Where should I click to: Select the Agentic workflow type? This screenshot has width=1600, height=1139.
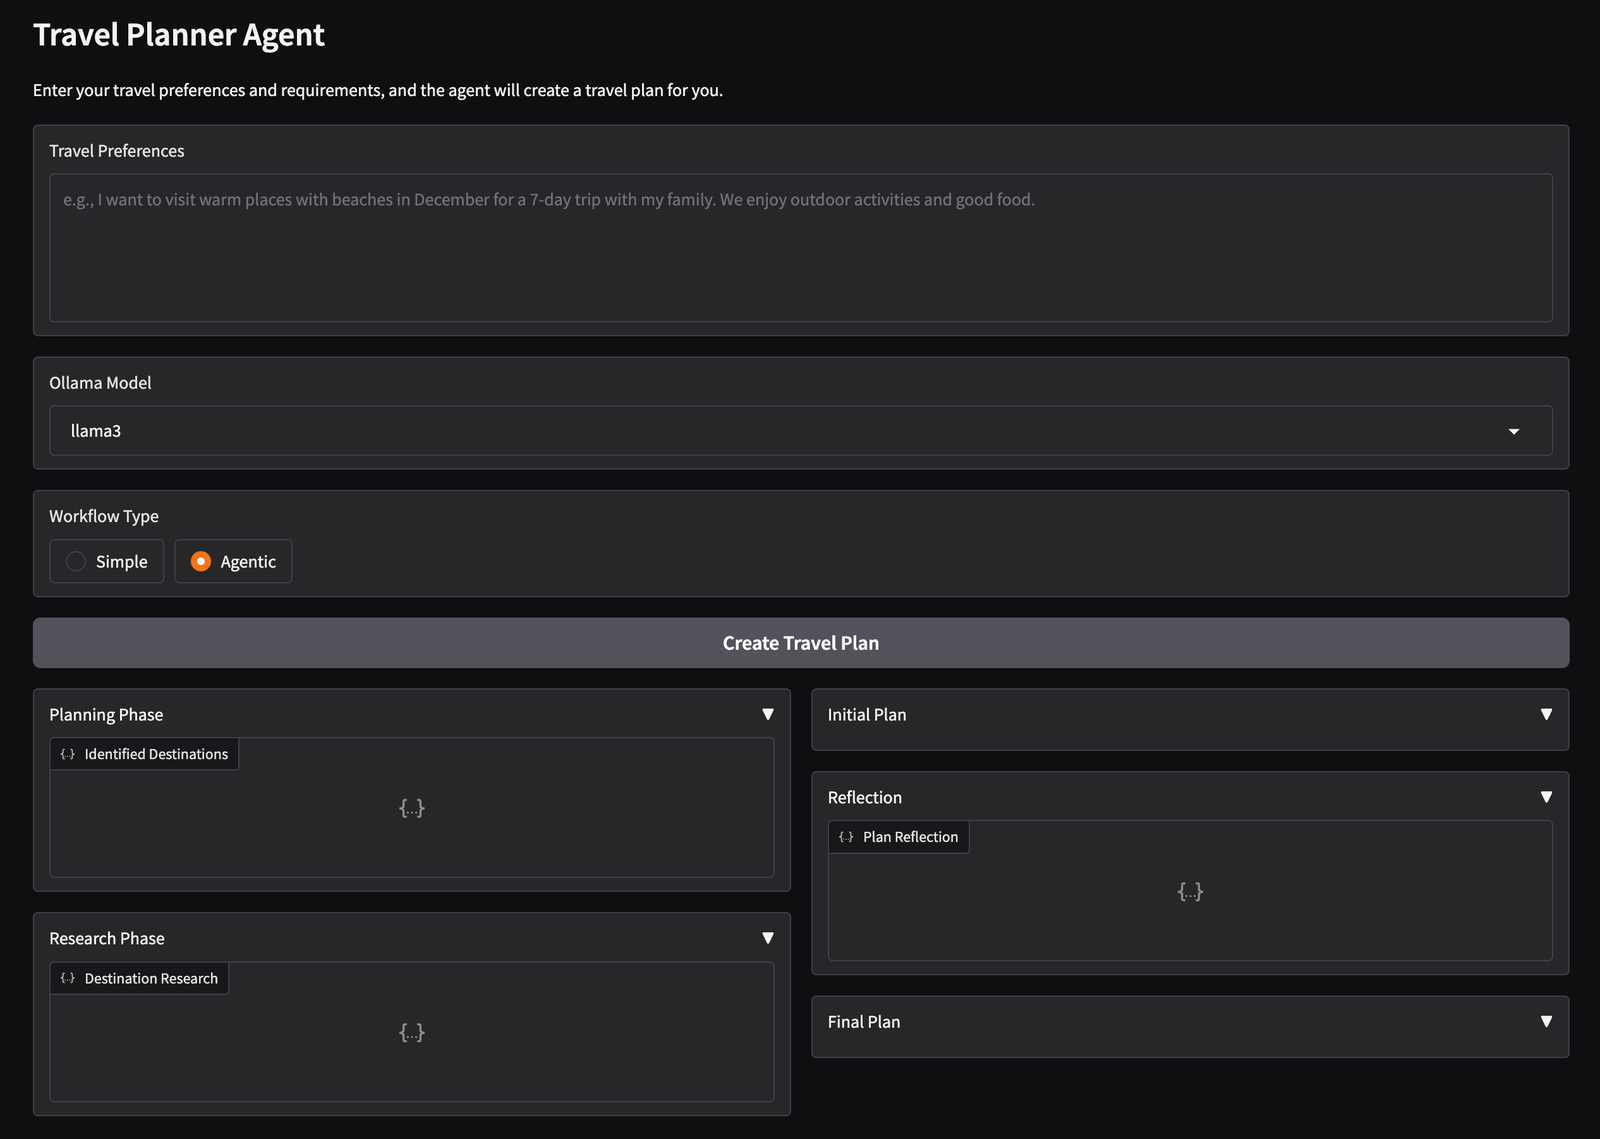point(233,561)
